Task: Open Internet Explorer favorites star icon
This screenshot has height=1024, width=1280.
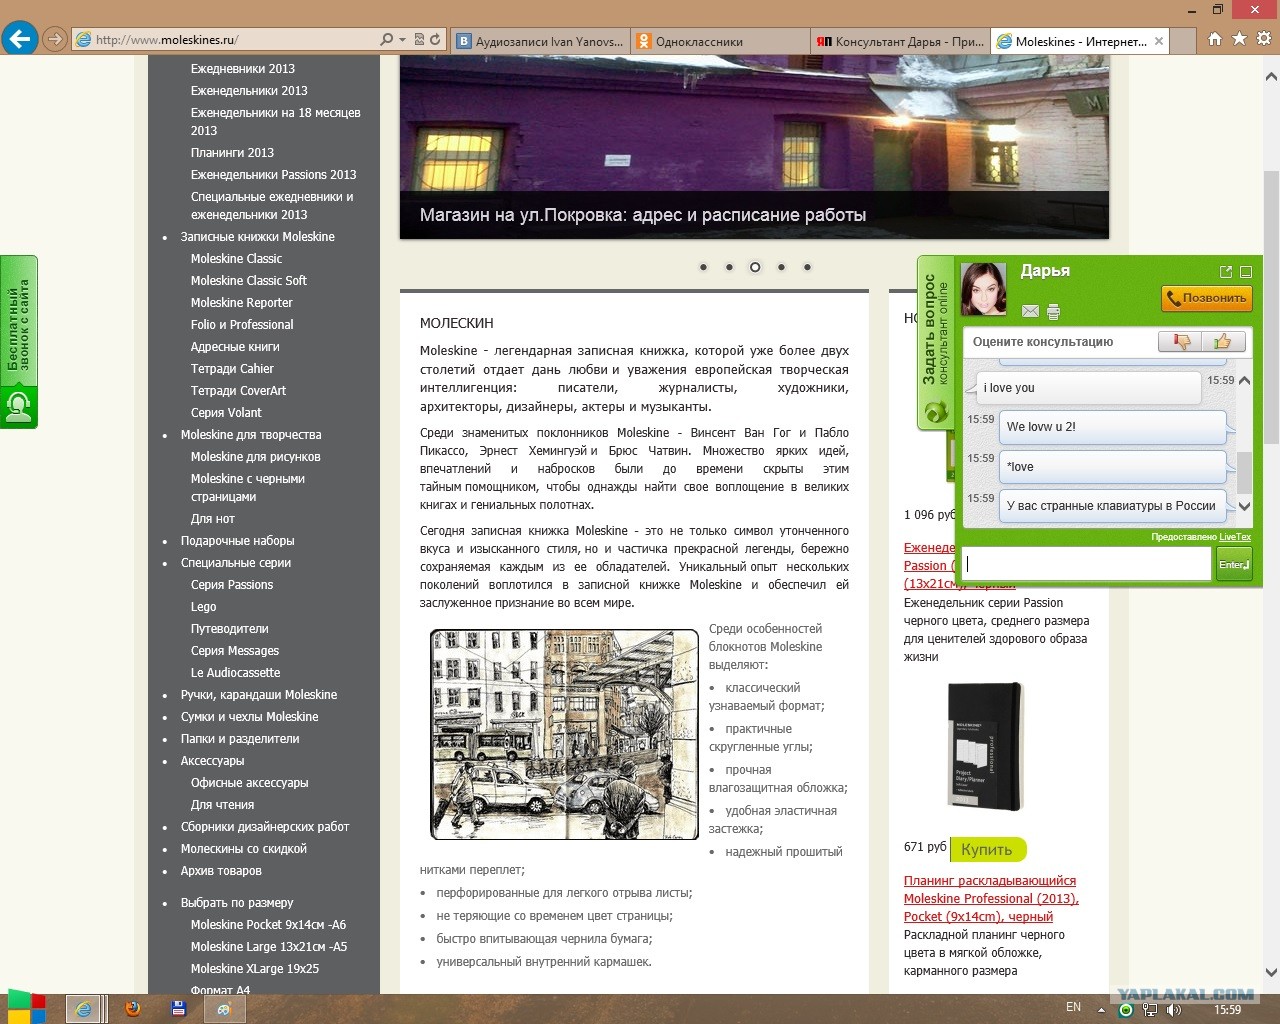Action: point(1239,39)
